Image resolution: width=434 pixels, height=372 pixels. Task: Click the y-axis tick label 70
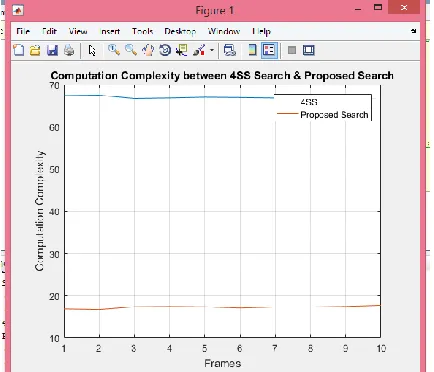[54, 86]
